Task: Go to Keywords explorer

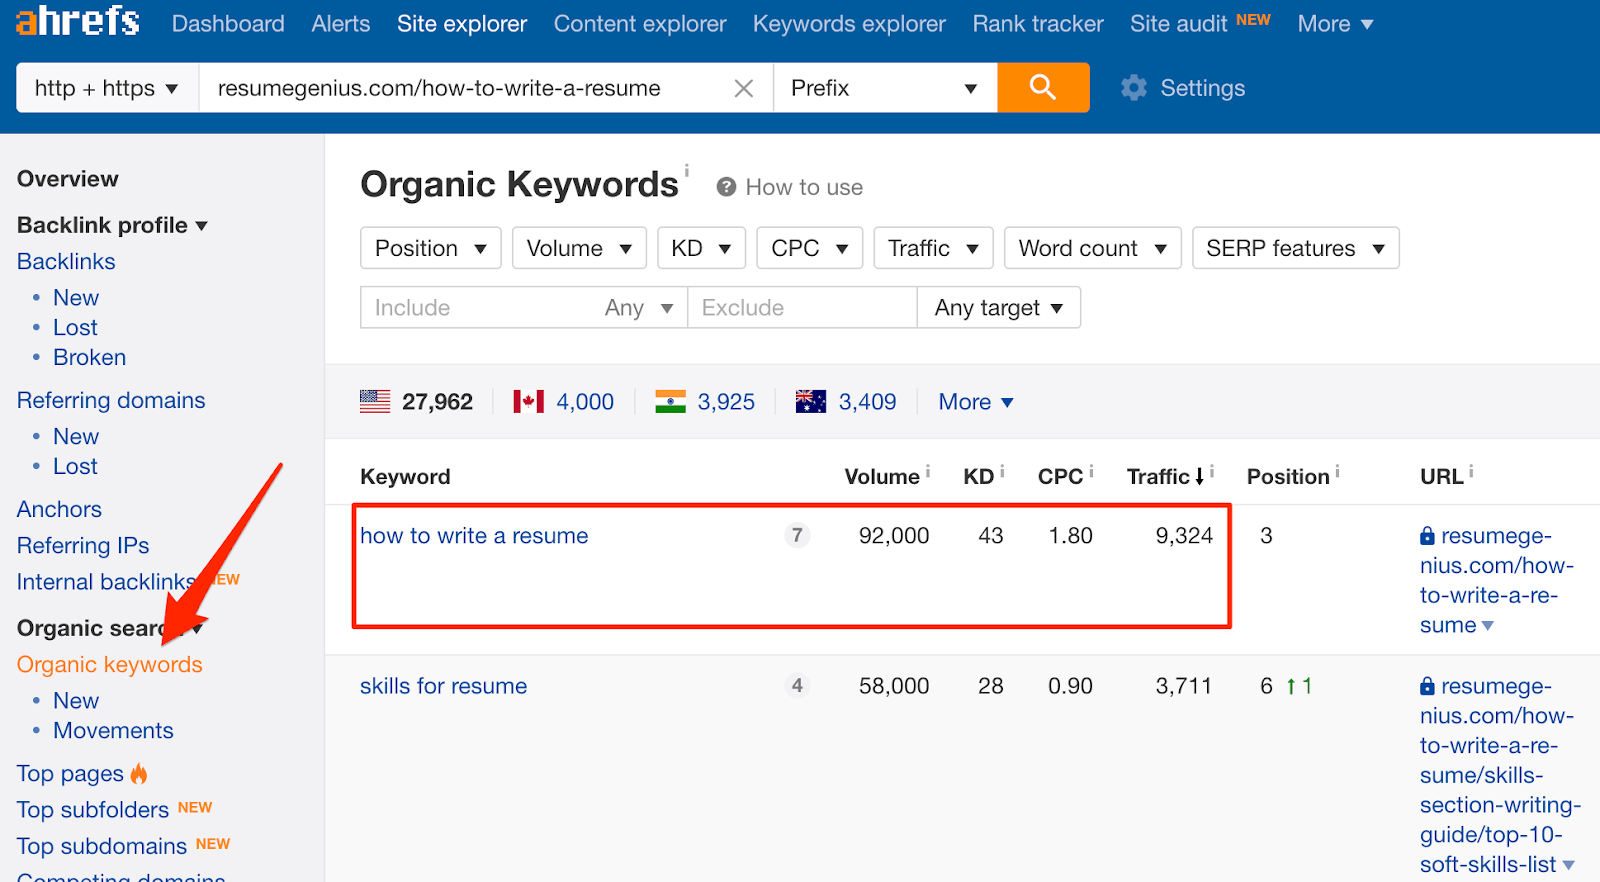Action: pos(849,23)
